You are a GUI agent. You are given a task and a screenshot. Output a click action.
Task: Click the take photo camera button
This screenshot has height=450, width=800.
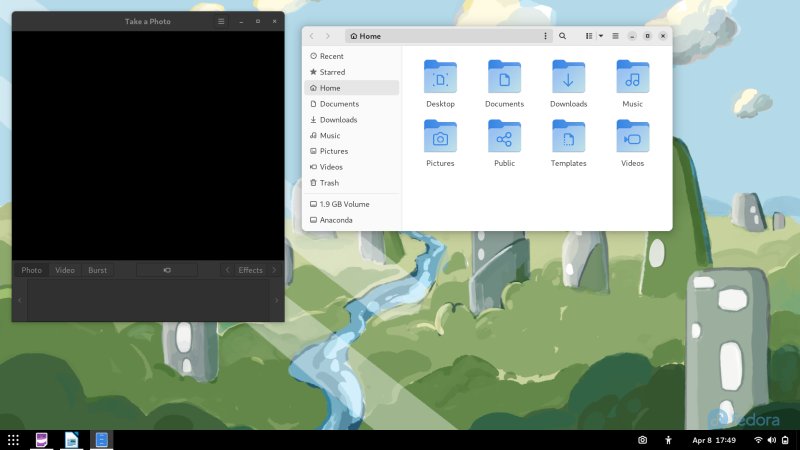(x=167, y=270)
